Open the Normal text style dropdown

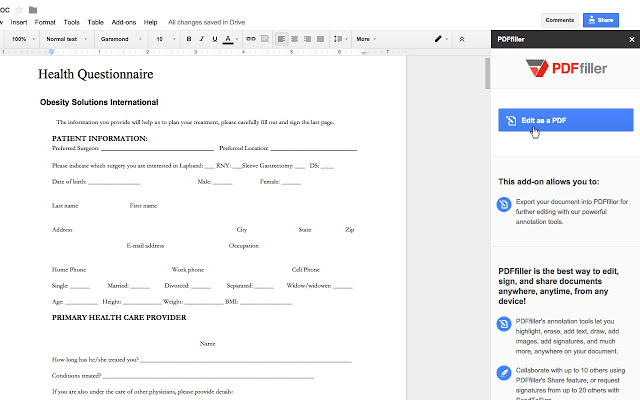pyautogui.click(x=66, y=39)
